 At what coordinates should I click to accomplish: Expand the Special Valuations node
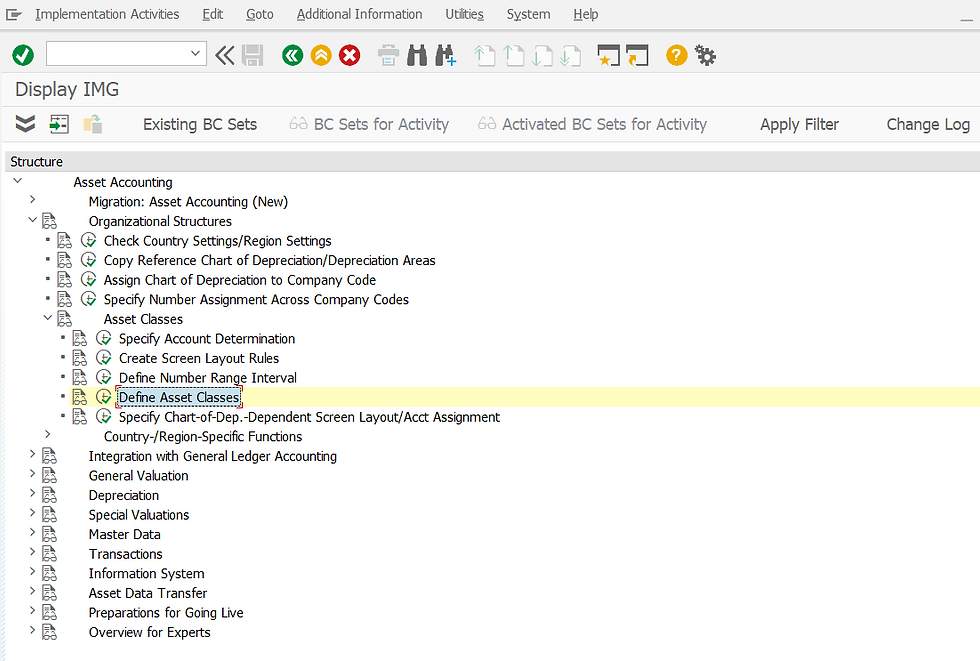(32, 513)
